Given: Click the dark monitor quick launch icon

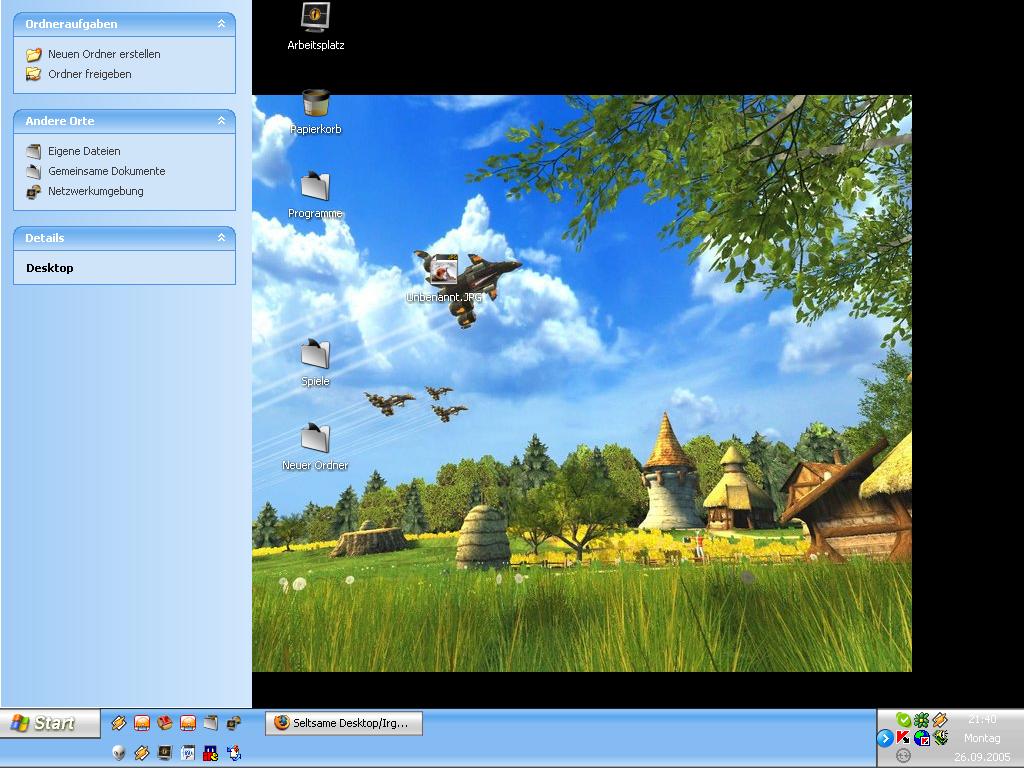Looking at the screenshot, I should click(x=165, y=753).
